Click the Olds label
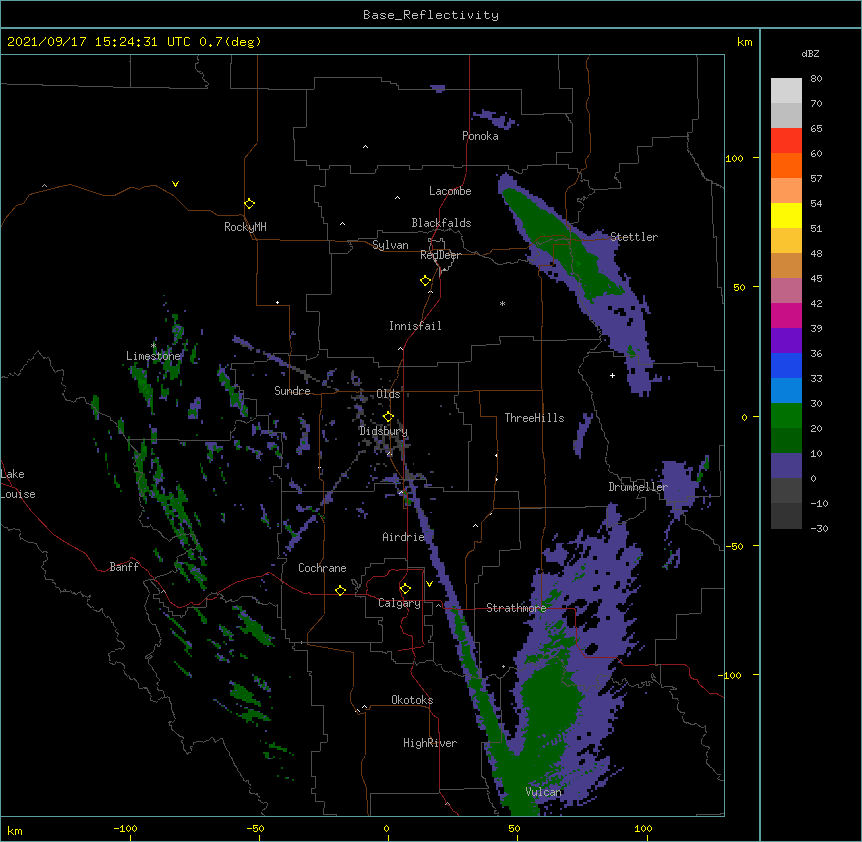 [x=388, y=394]
